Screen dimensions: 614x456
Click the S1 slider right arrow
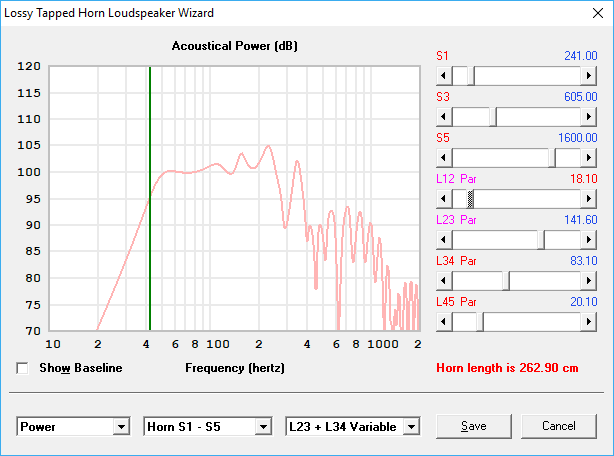click(x=589, y=75)
